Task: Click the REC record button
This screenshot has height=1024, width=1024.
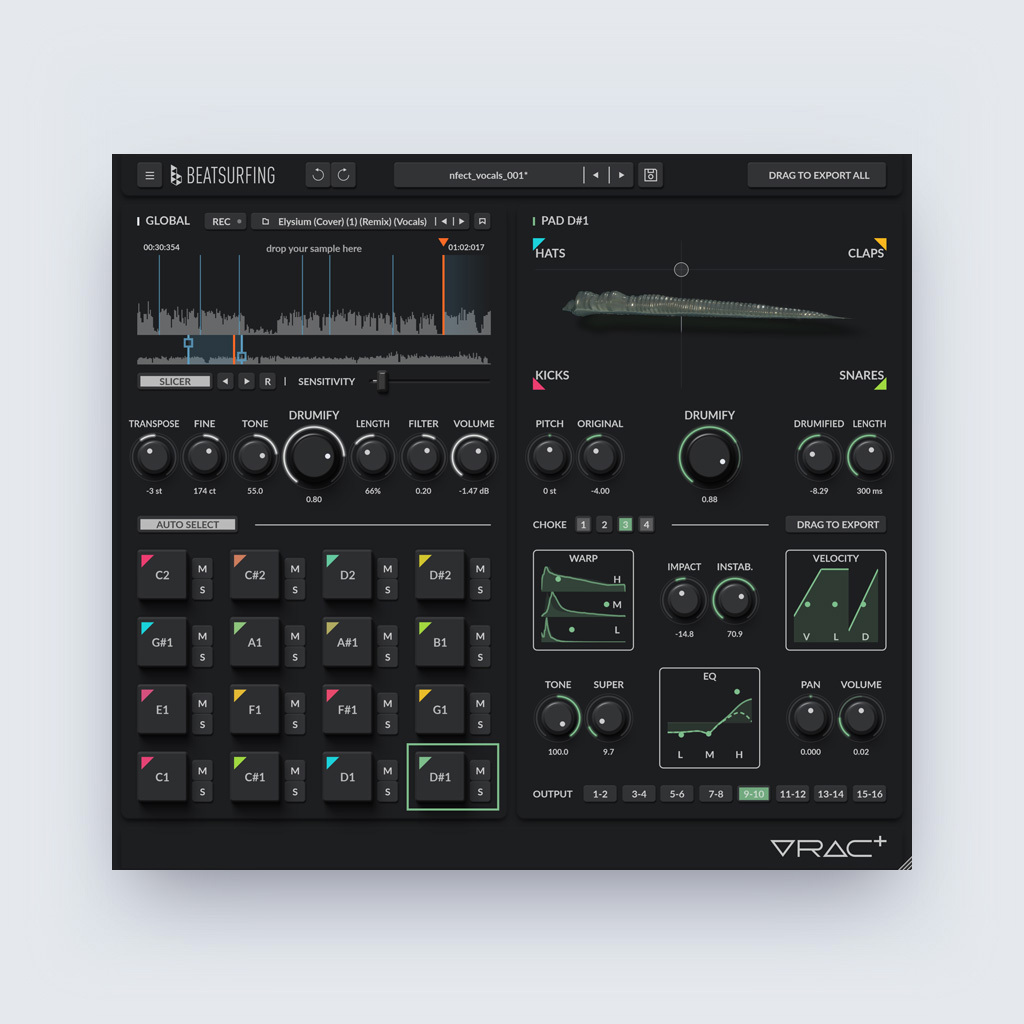Action: [225, 221]
